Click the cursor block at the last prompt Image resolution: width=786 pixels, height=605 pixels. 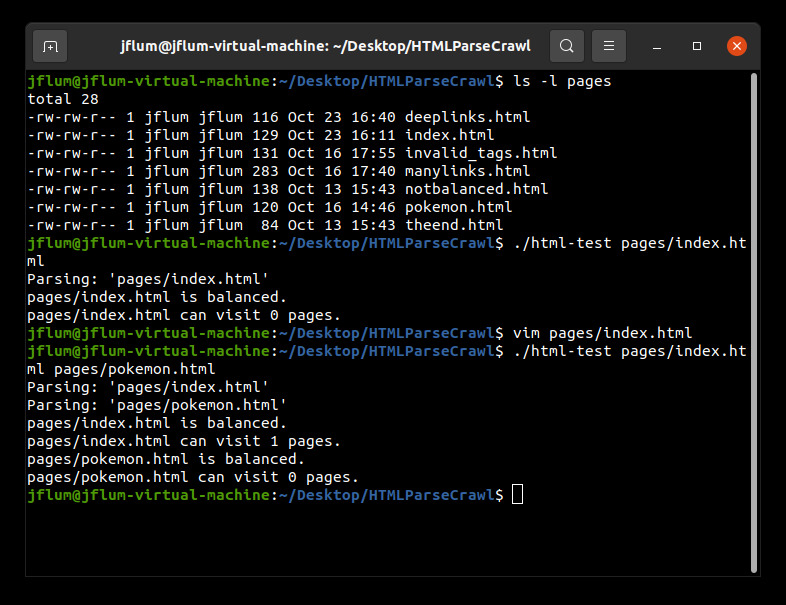(517, 494)
